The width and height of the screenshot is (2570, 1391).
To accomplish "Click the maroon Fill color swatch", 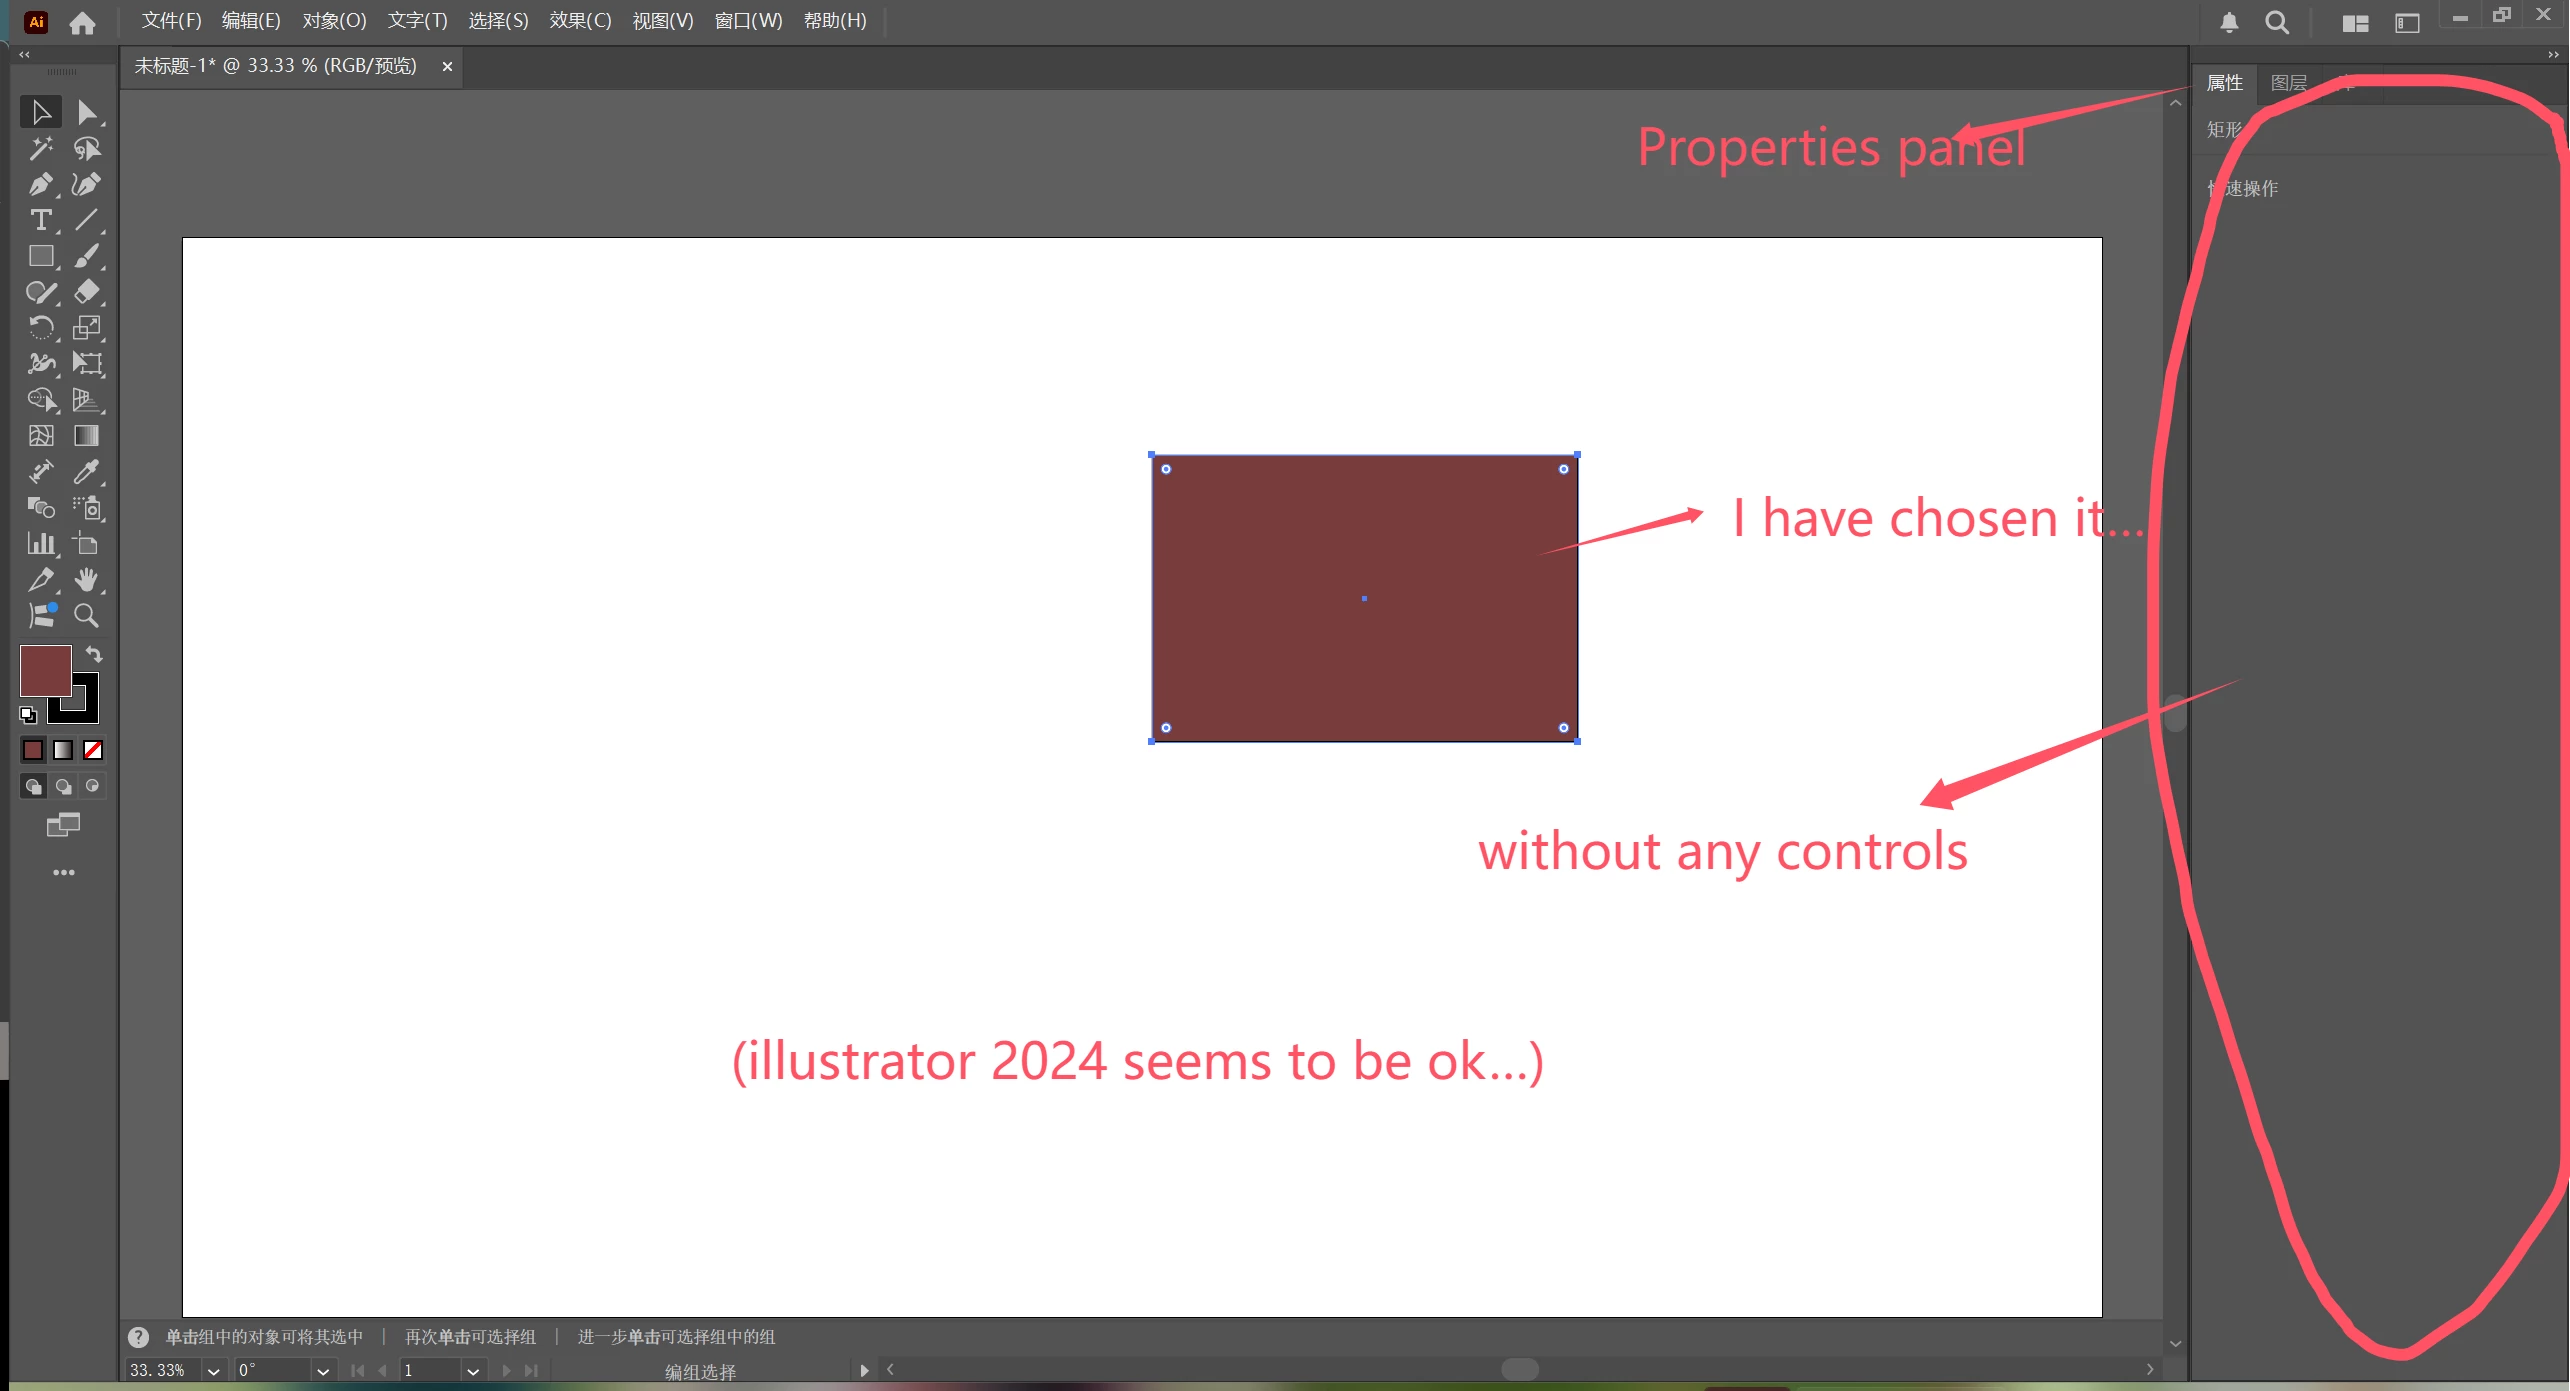I will click(45, 670).
